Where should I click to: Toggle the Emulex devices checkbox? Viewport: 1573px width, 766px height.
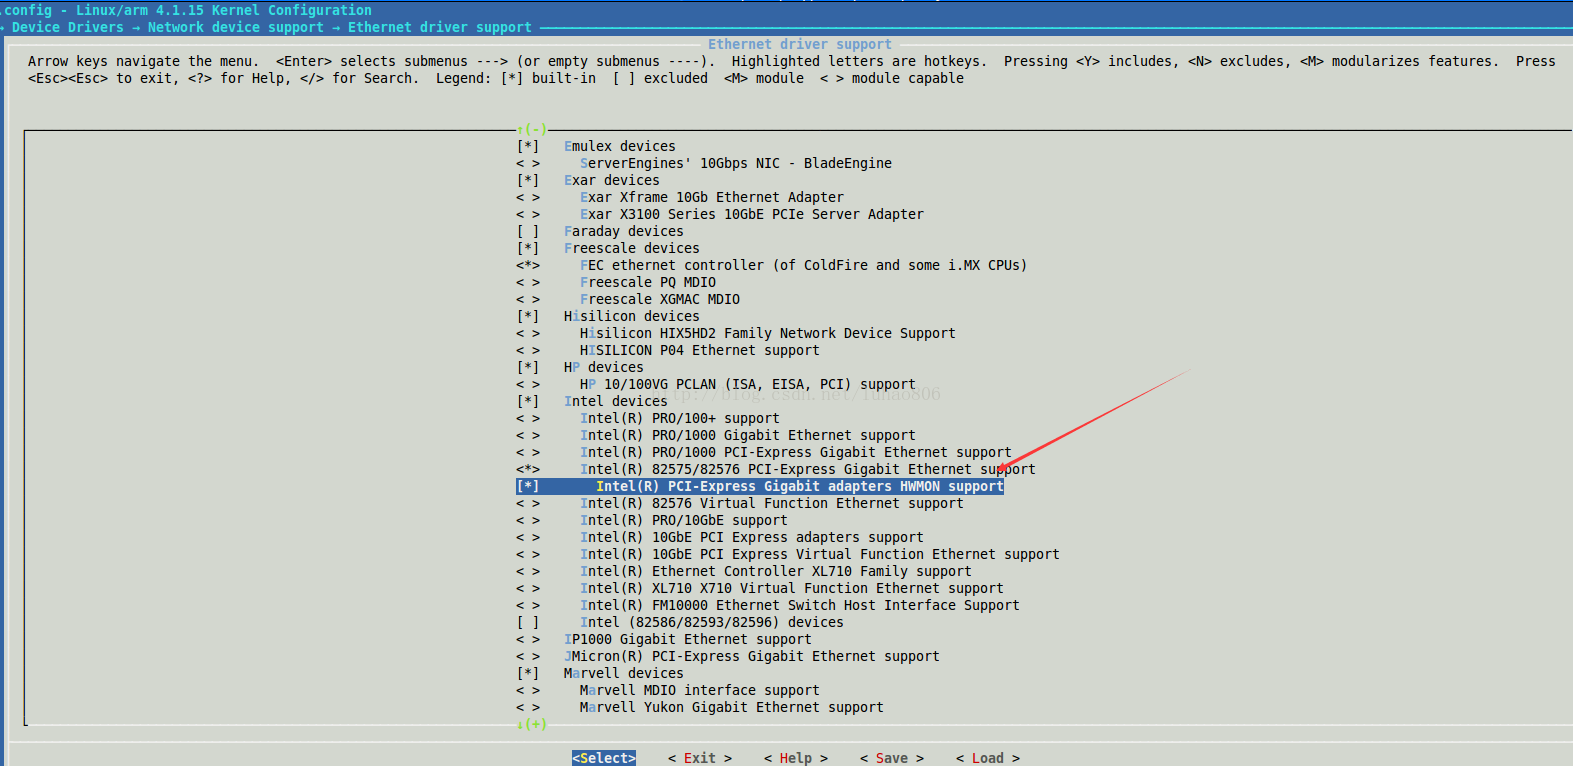pyautogui.click(x=528, y=146)
